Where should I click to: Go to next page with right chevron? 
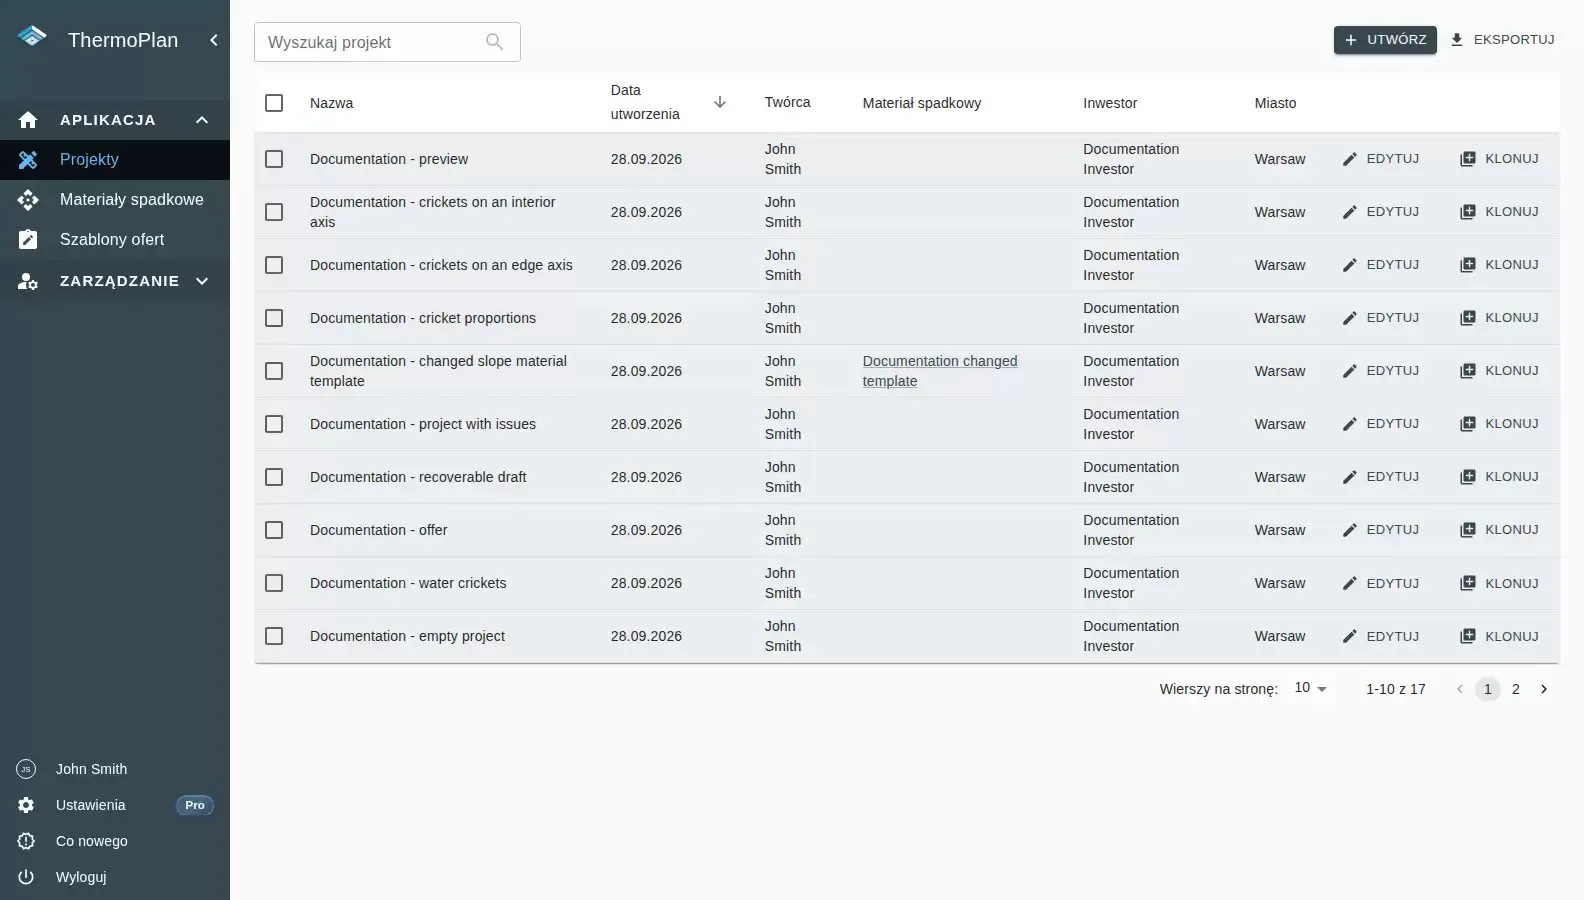pos(1544,689)
